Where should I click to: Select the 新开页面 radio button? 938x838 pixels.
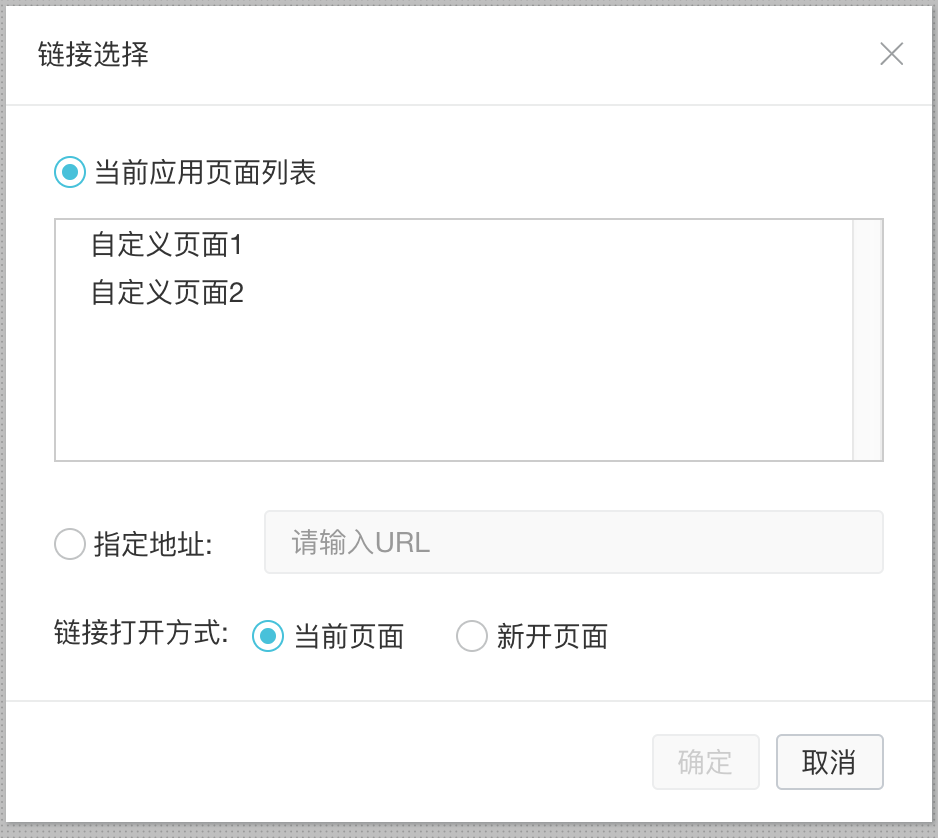tap(472, 636)
